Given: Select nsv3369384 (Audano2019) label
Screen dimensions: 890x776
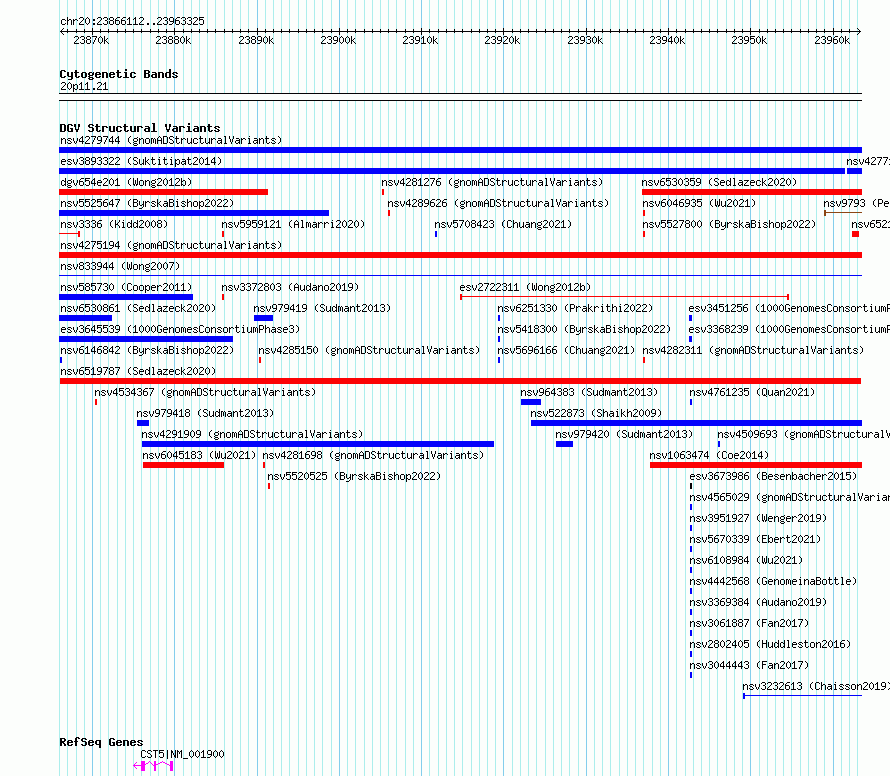Looking at the screenshot, I should coord(758,602).
